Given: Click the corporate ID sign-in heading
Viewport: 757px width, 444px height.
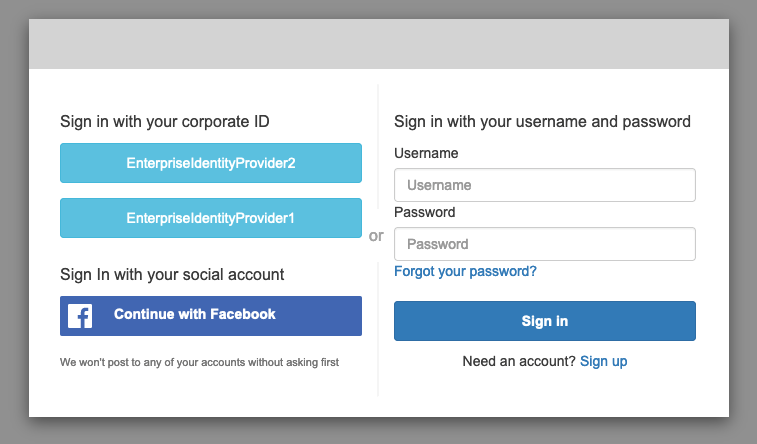Looking at the screenshot, I should point(164,122).
